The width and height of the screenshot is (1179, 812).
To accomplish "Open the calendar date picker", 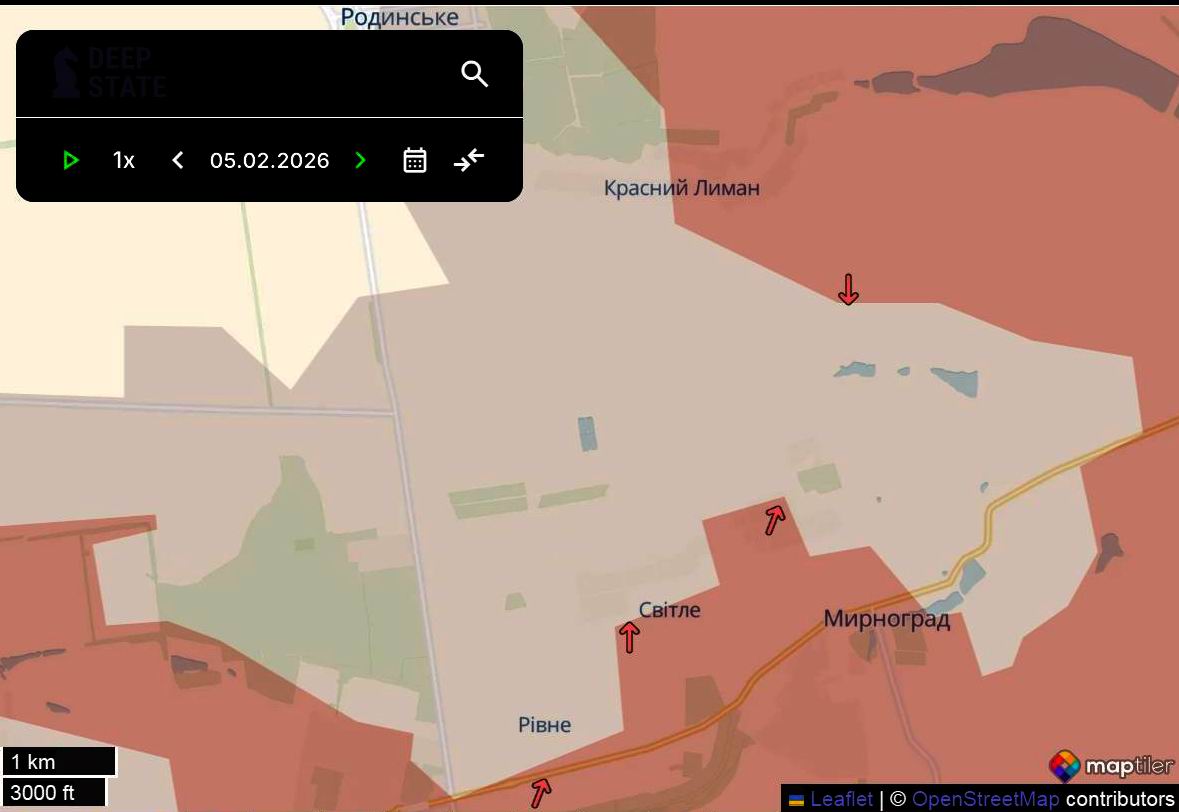I will [x=414, y=160].
